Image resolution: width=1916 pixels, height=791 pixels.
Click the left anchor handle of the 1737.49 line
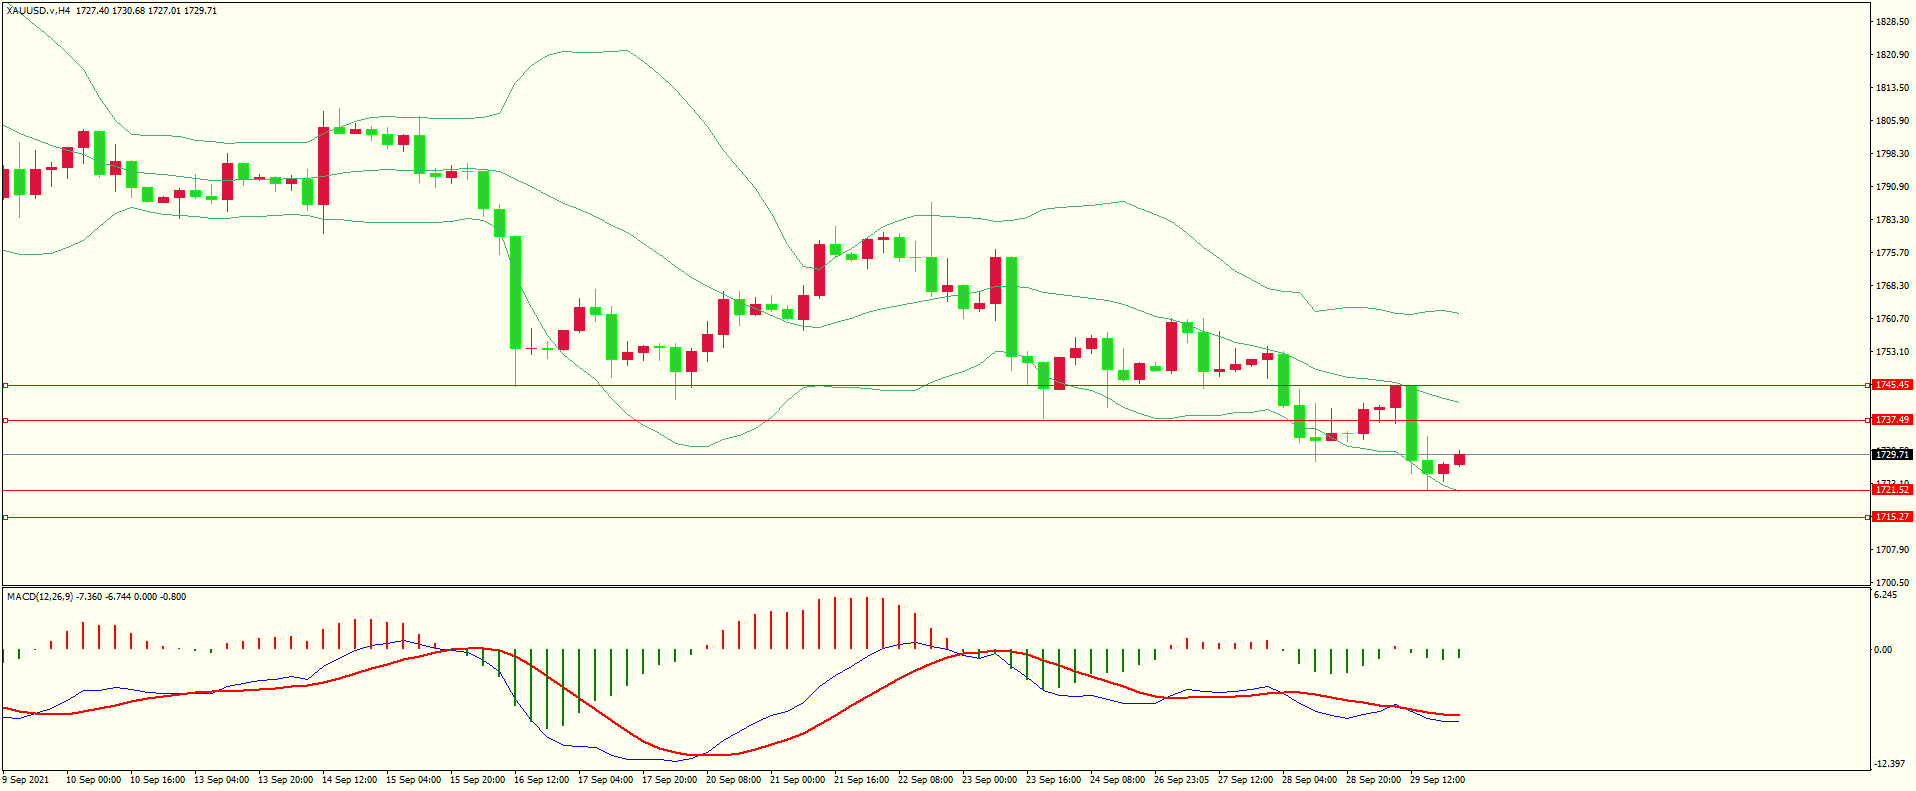(5, 420)
